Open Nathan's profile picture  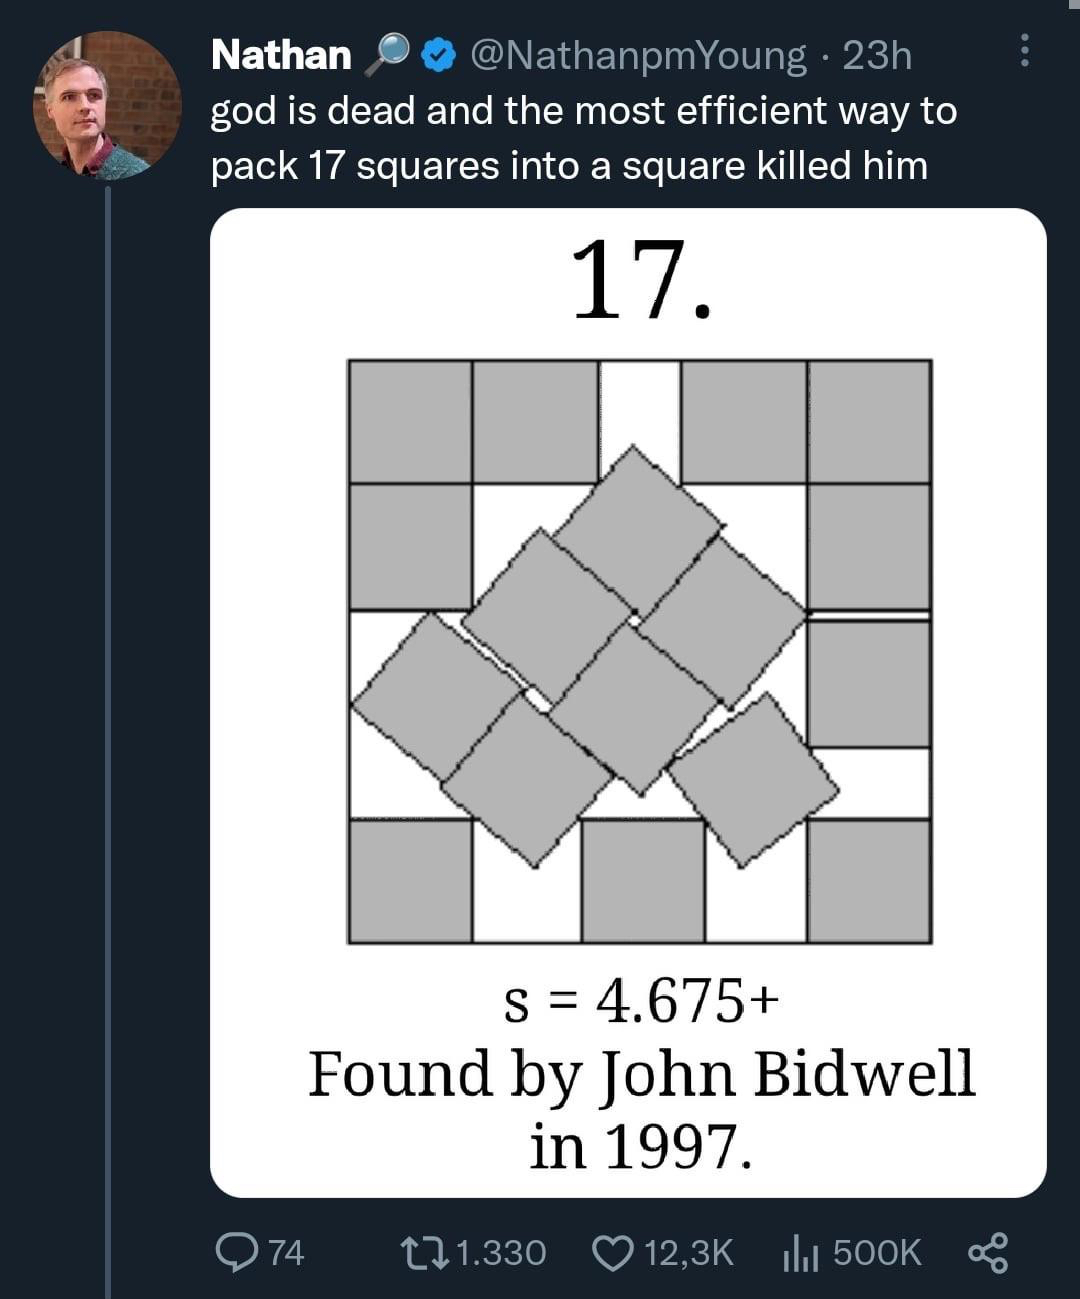click(107, 105)
